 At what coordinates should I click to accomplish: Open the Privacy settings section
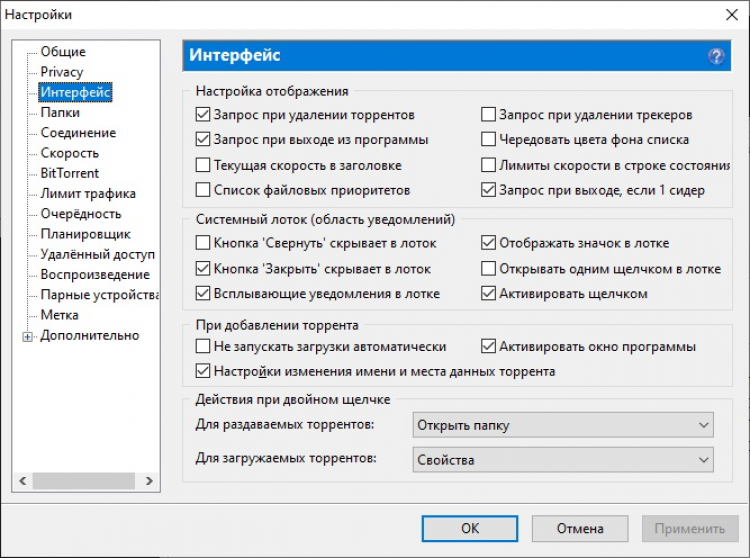point(62,72)
